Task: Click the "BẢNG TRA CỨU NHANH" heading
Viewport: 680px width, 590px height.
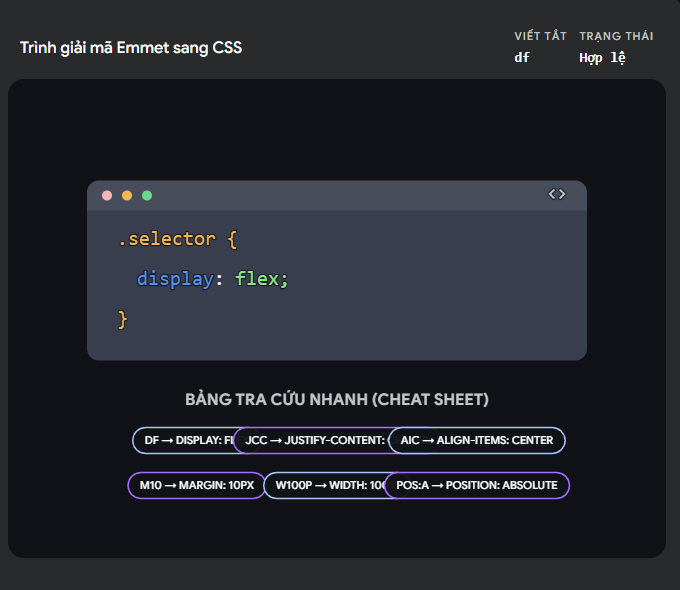Action: point(337,400)
